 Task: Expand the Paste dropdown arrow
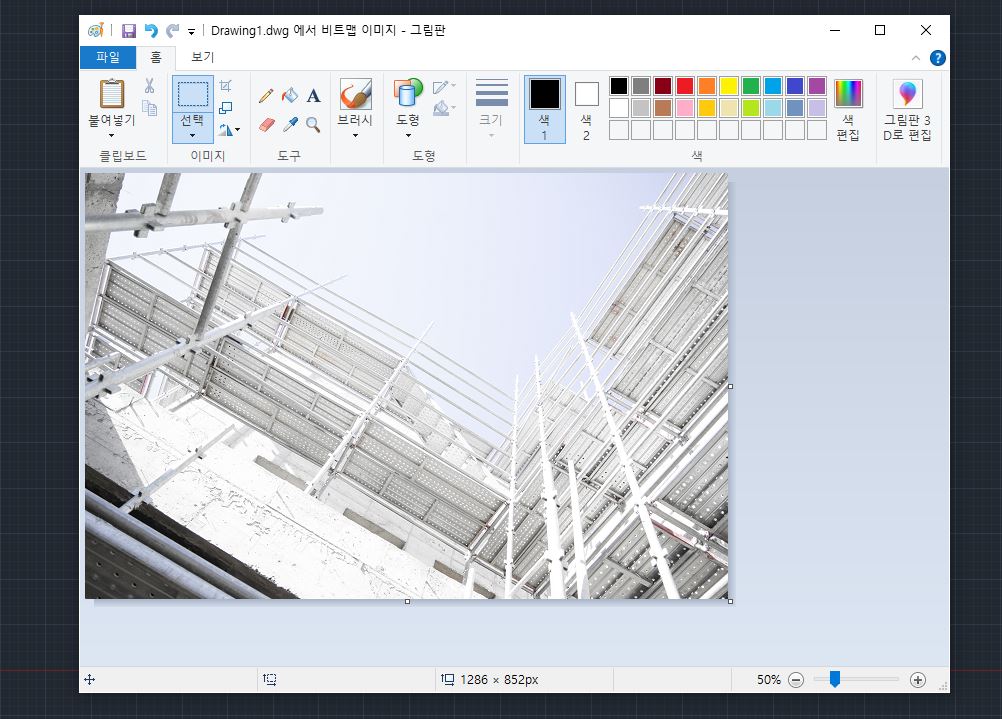pos(112,135)
